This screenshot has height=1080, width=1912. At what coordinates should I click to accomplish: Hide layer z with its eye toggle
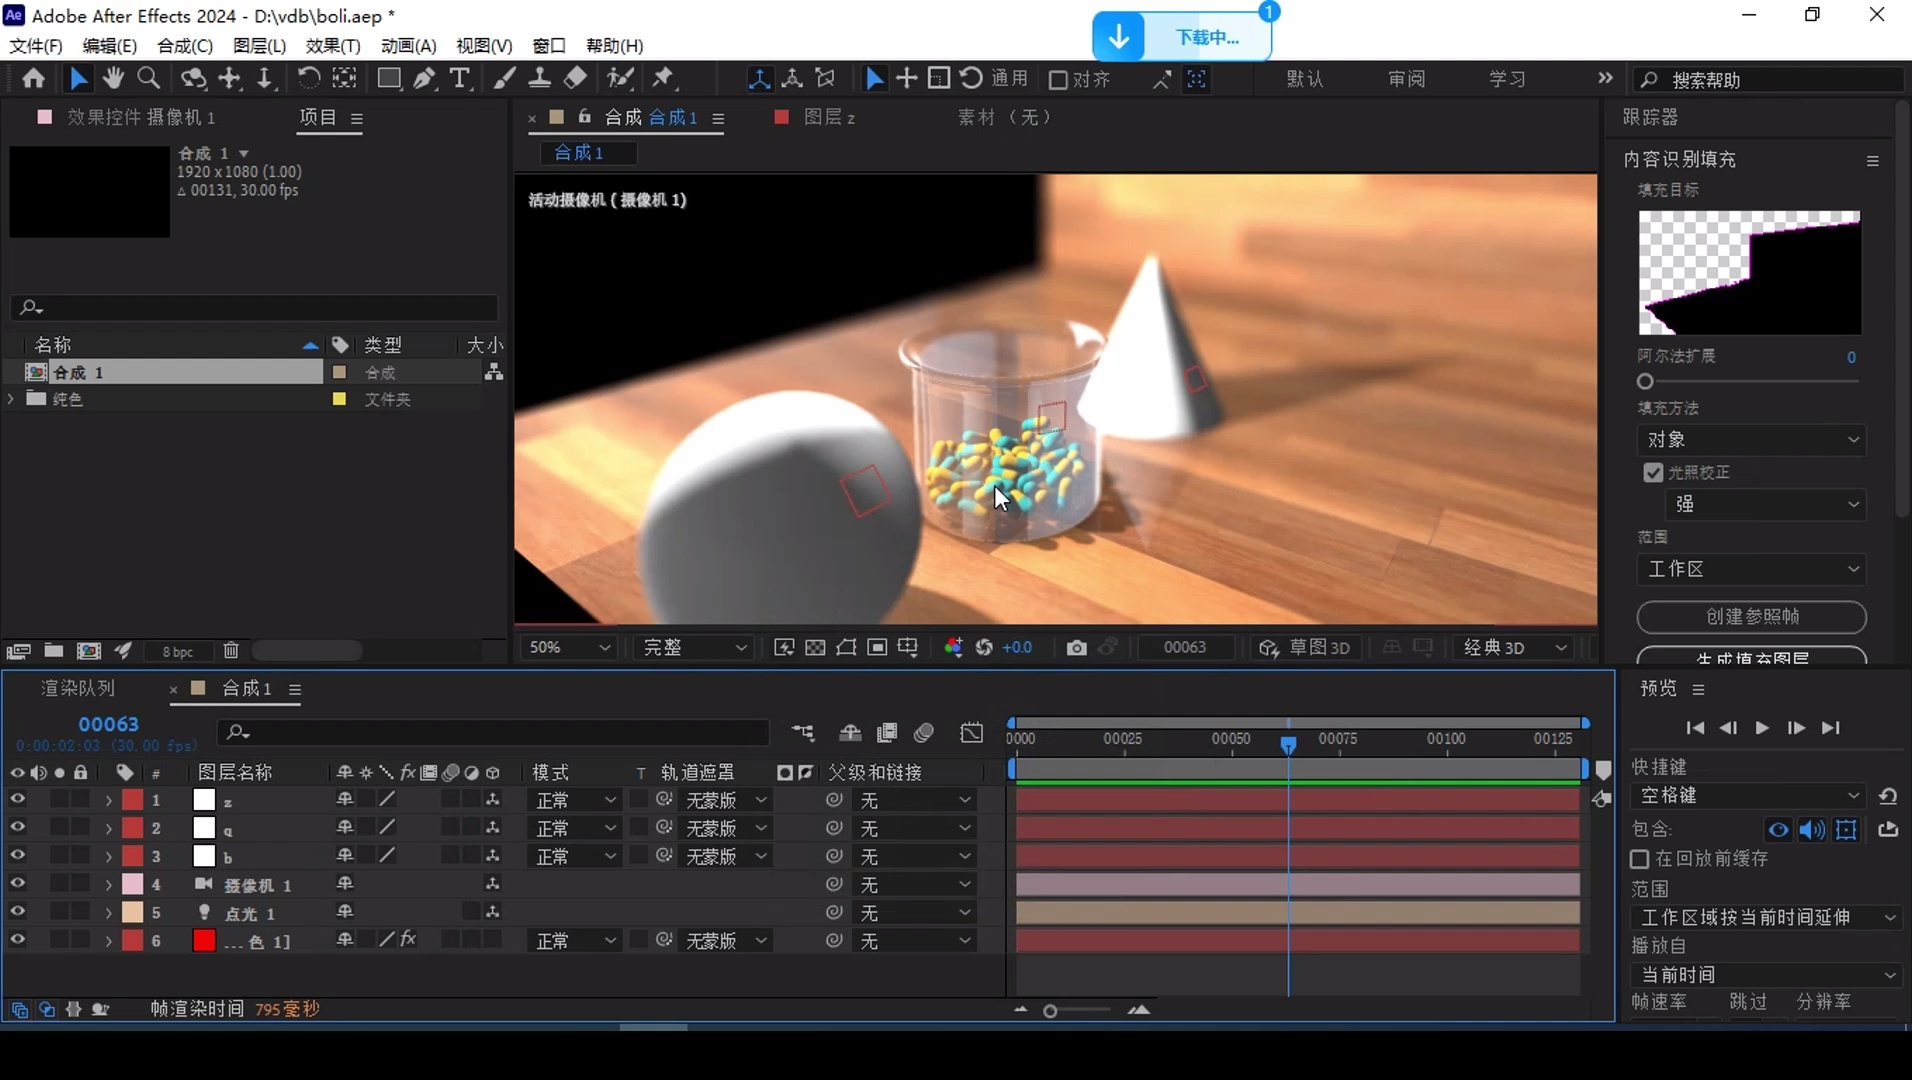pos(16,800)
